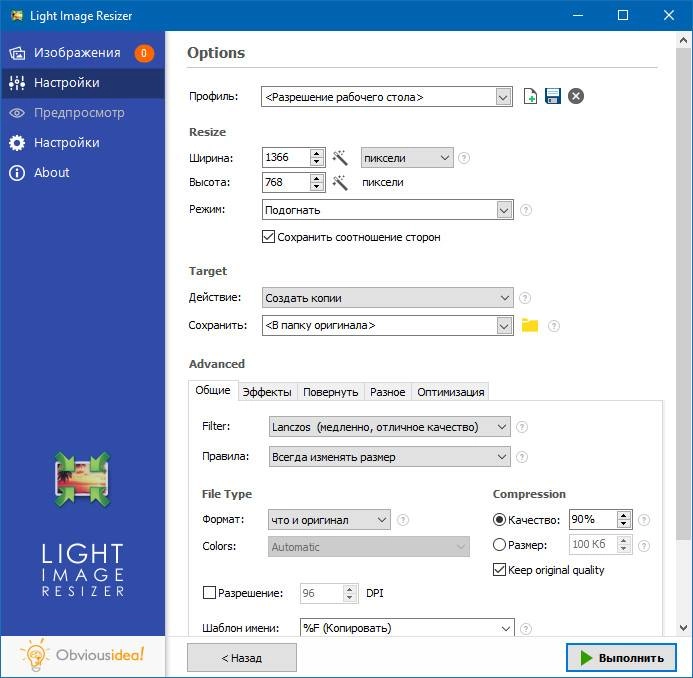Image resolution: width=693 pixels, height=678 pixels.
Task: Click the scrollbar up arrow
Action: tap(683, 40)
